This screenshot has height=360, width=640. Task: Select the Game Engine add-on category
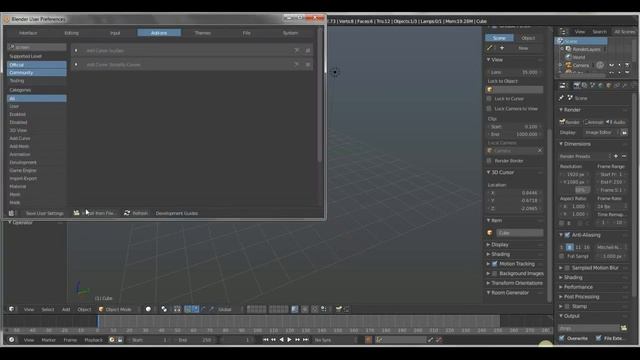point(37,170)
